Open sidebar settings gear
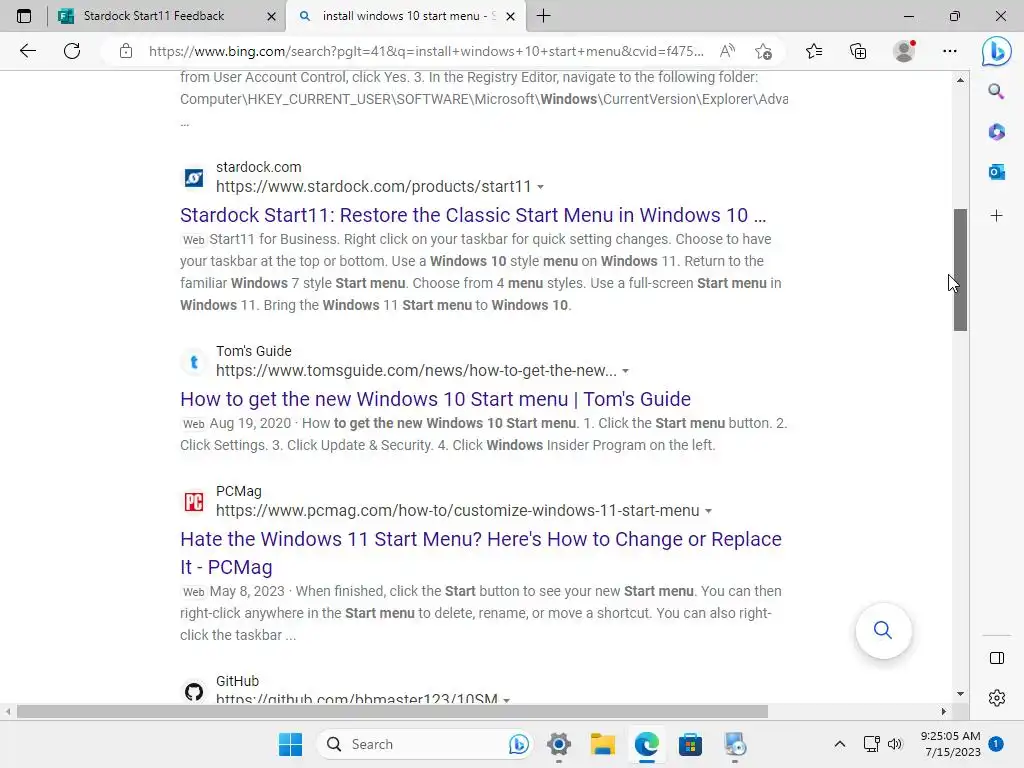Image resolution: width=1024 pixels, height=768 pixels. coord(997,698)
